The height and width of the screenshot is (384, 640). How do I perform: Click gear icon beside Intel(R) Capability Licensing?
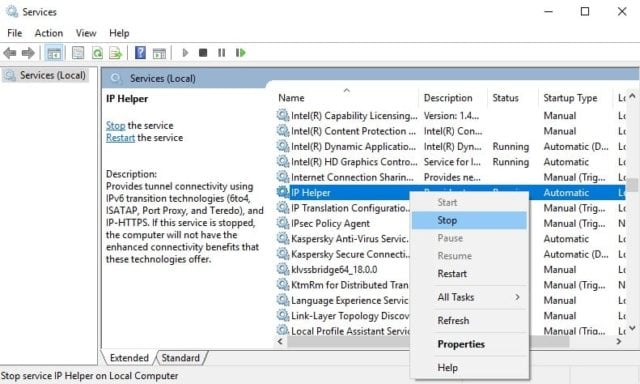[x=282, y=115]
